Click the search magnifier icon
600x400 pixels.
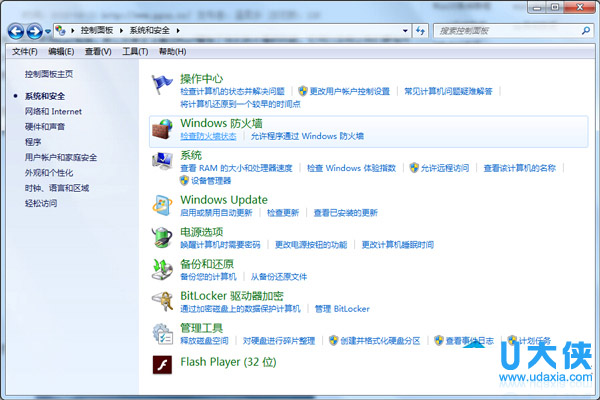(x=585, y=31)
